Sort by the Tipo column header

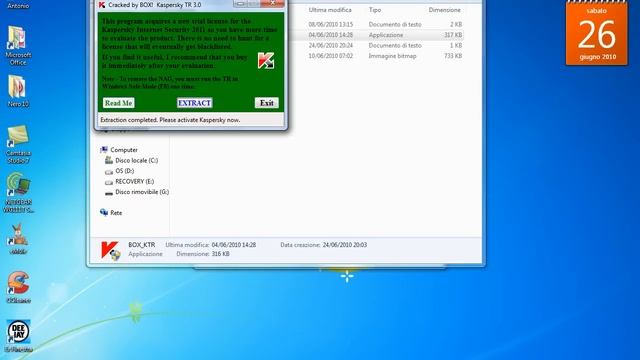tap(375, 10)
